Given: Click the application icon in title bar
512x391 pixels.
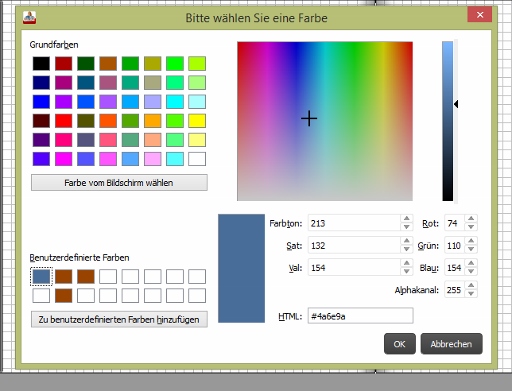Looking at the screenshot, I should [x=29, y=17].
